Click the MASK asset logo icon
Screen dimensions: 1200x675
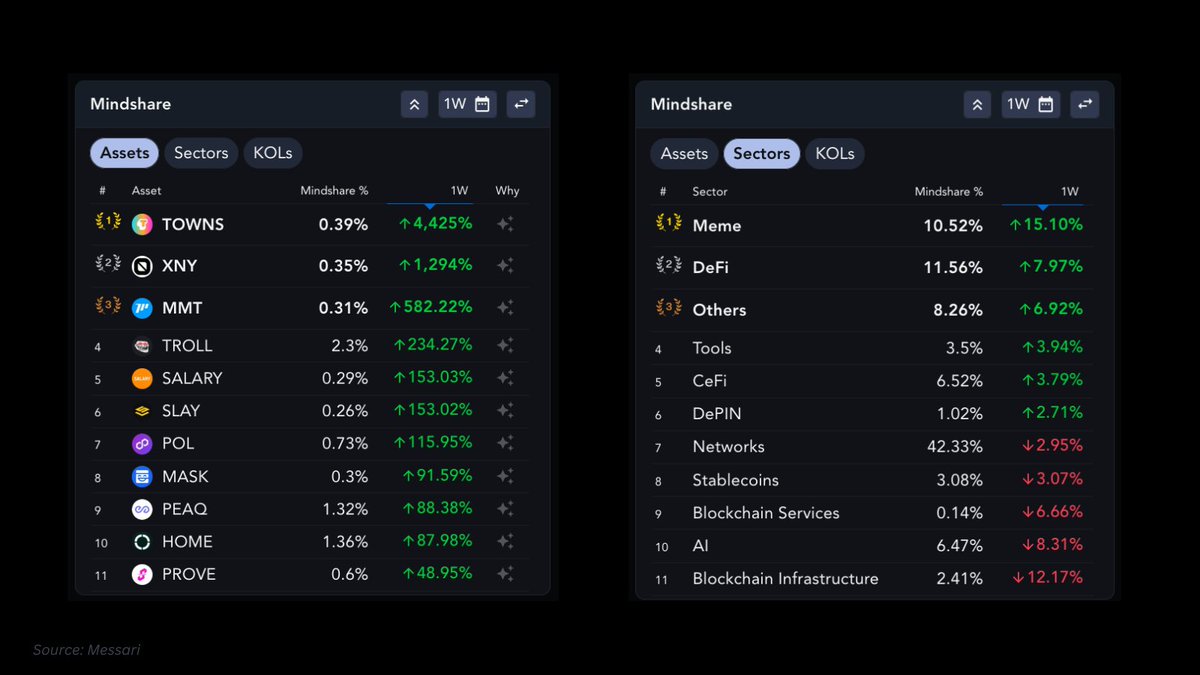pos(142,476)
